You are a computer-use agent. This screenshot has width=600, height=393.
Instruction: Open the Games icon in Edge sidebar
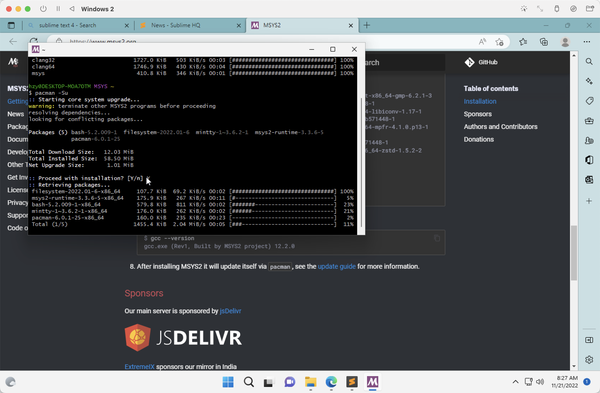pyautogui.click(x=589, y=140)
